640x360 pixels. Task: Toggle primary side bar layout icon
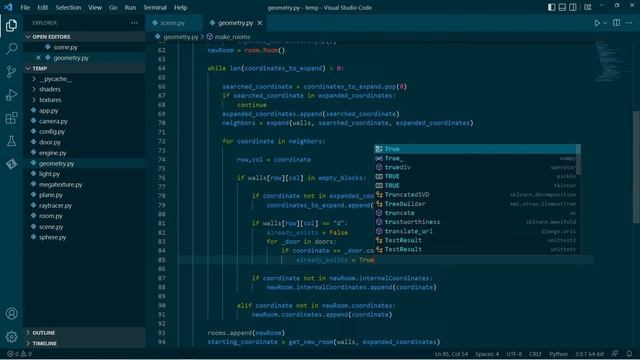click(x=551, y=7)
